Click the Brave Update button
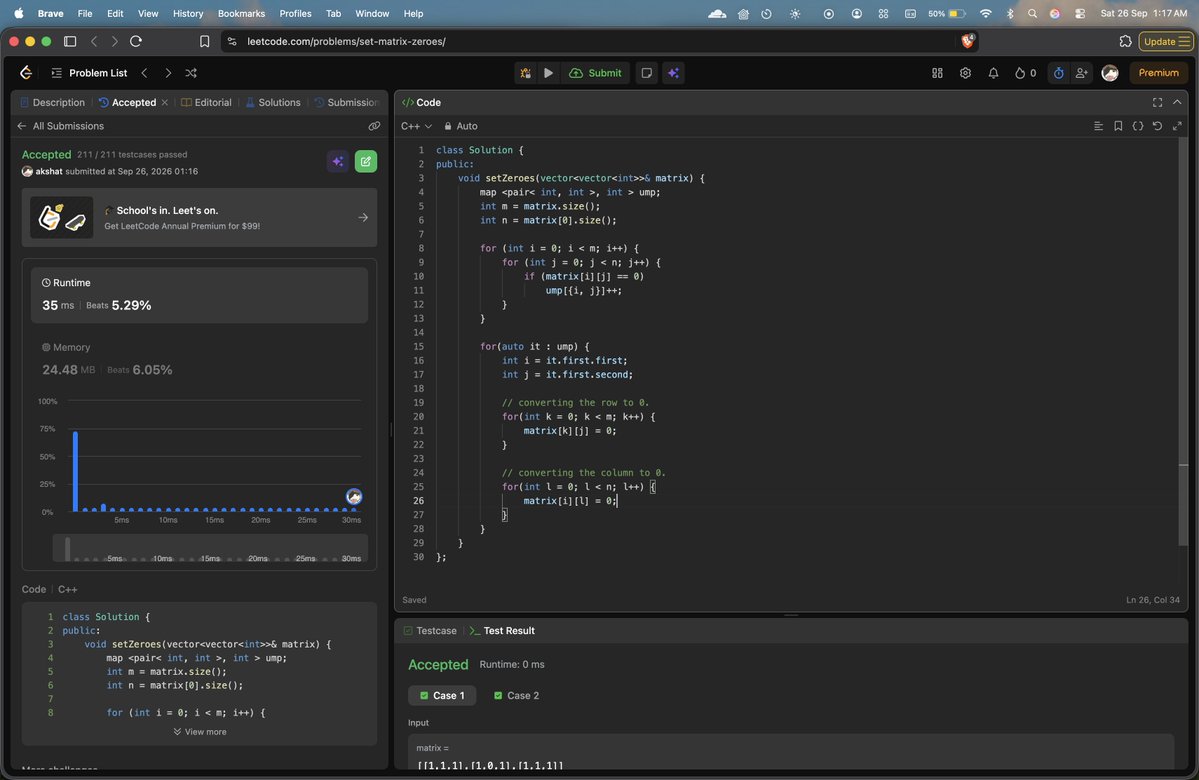Viewport: 1199px width, 780px height. click(1166, 41)
